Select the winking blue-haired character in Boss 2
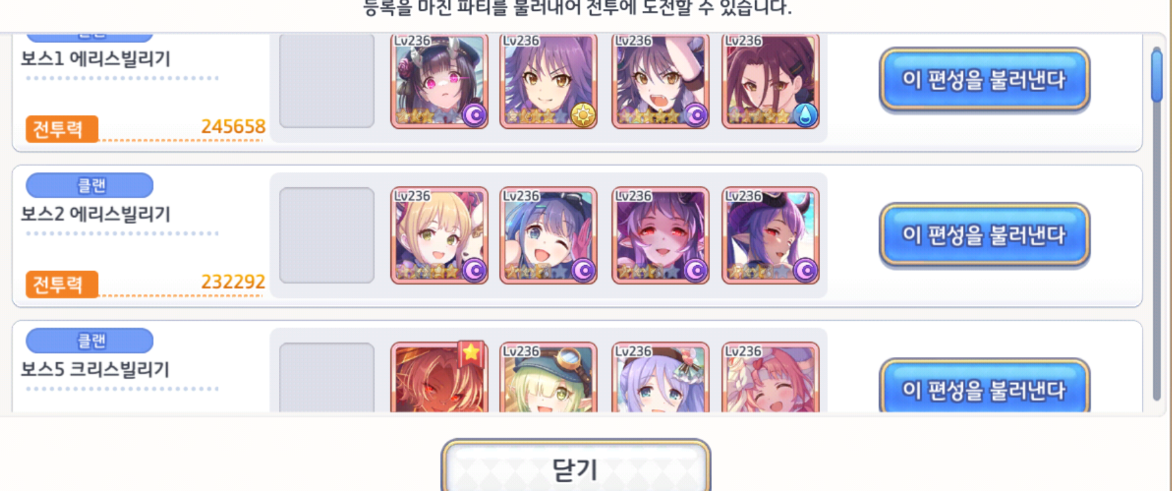1172x491 pixels. [549, 235]
